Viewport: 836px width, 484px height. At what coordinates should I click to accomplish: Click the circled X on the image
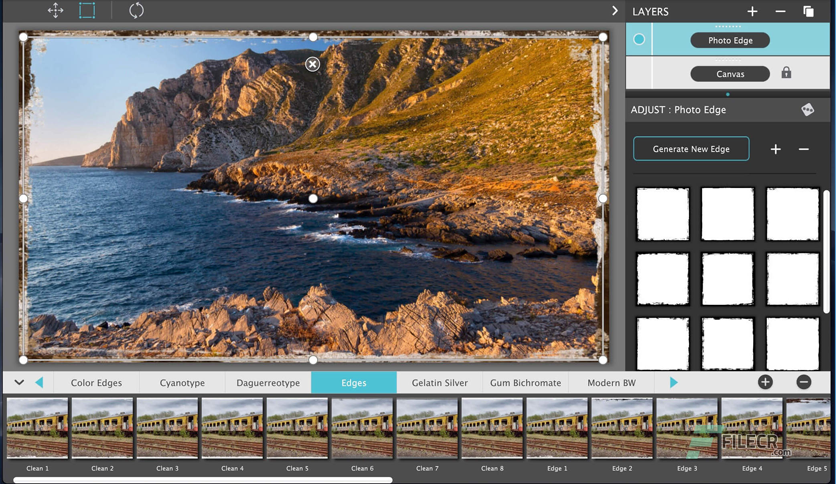312,64
